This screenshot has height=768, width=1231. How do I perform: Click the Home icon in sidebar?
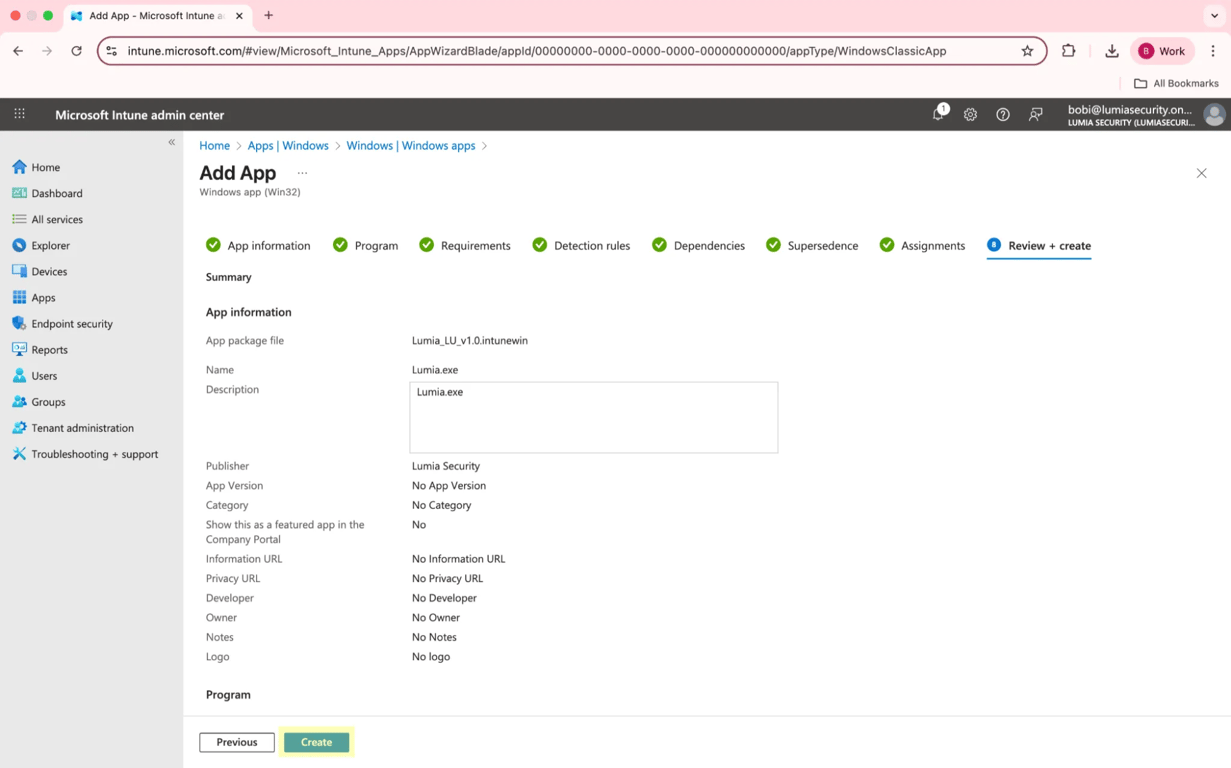pyautogui.click(x=19, y=167)
